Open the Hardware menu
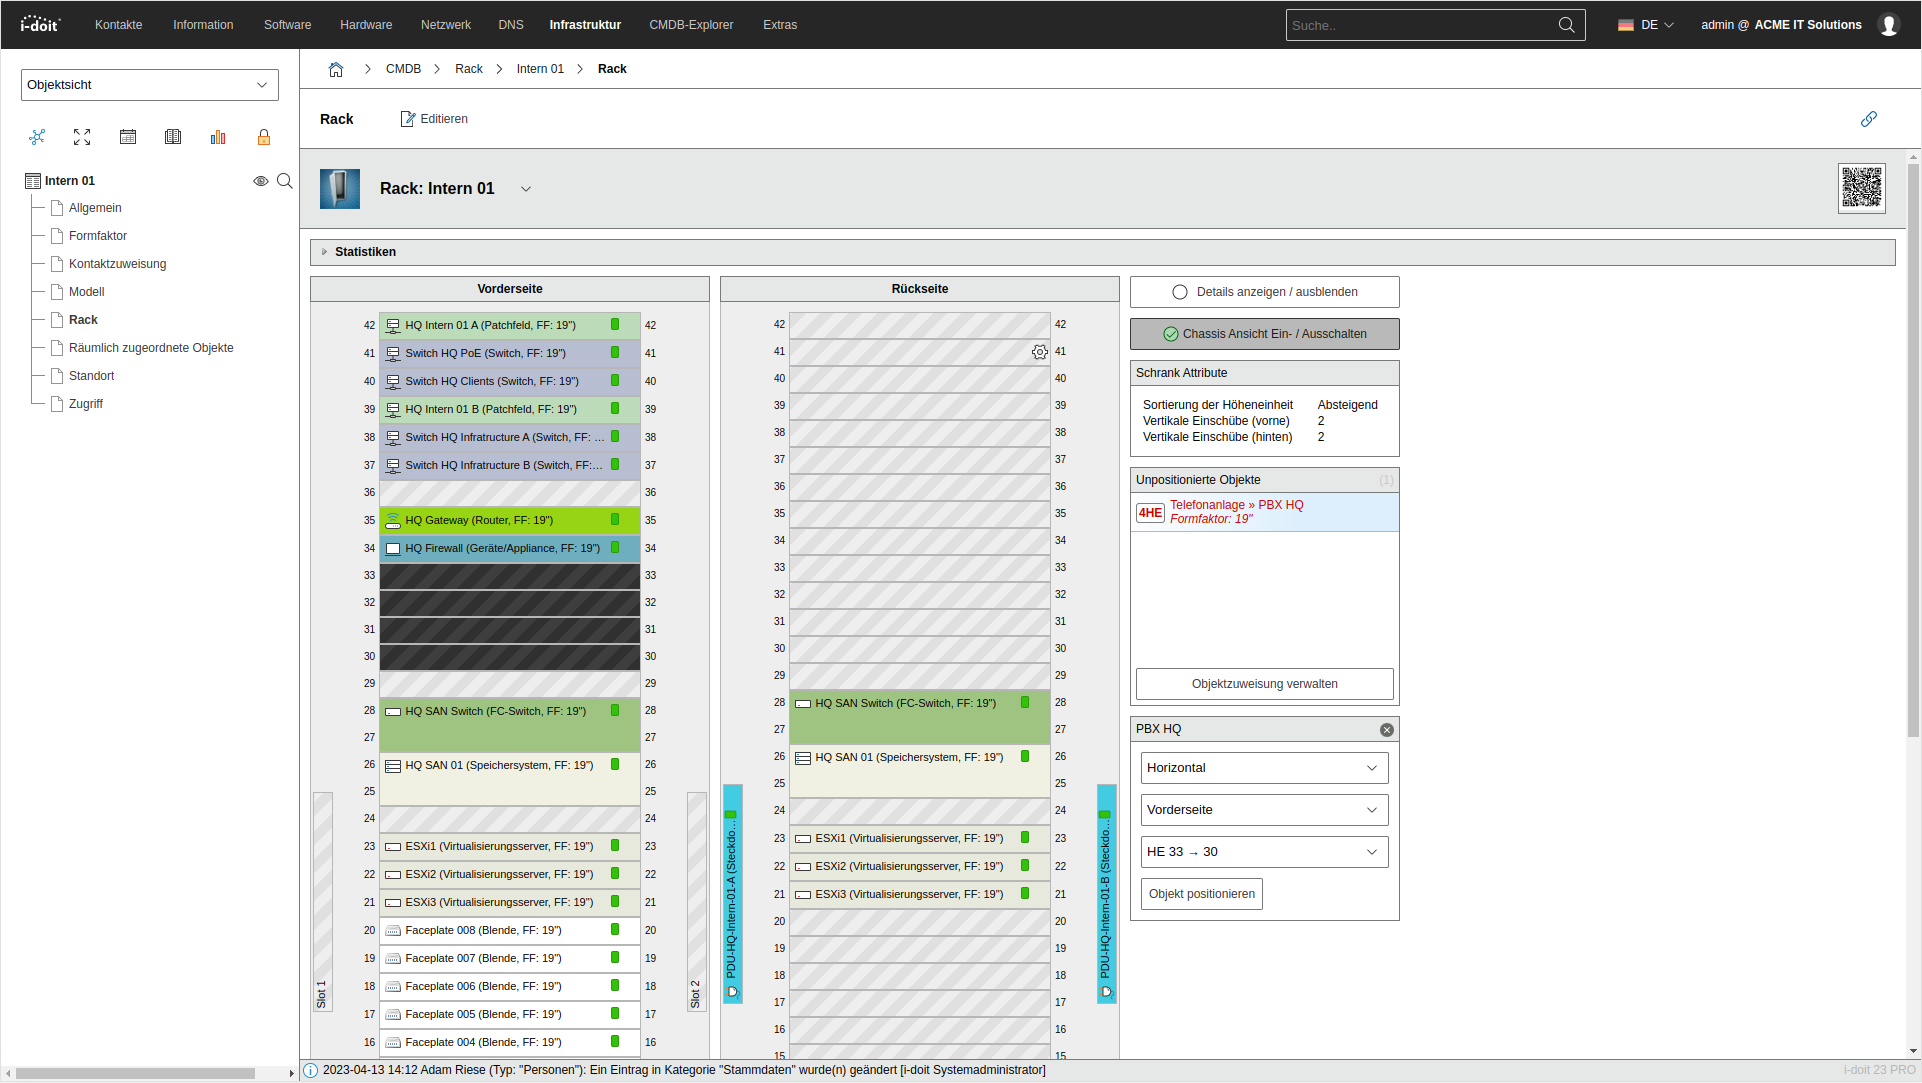 click(366, 25)
